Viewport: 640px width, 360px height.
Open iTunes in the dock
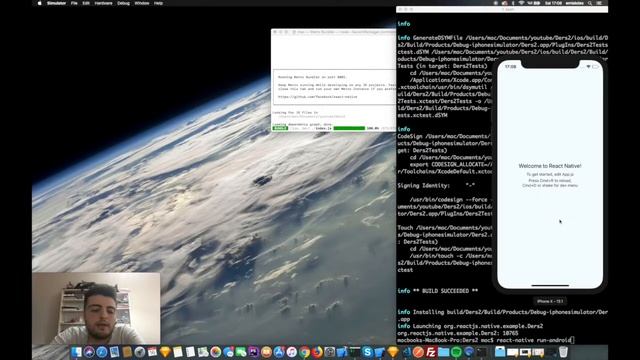pyautogui.click(x=292, y=352)
